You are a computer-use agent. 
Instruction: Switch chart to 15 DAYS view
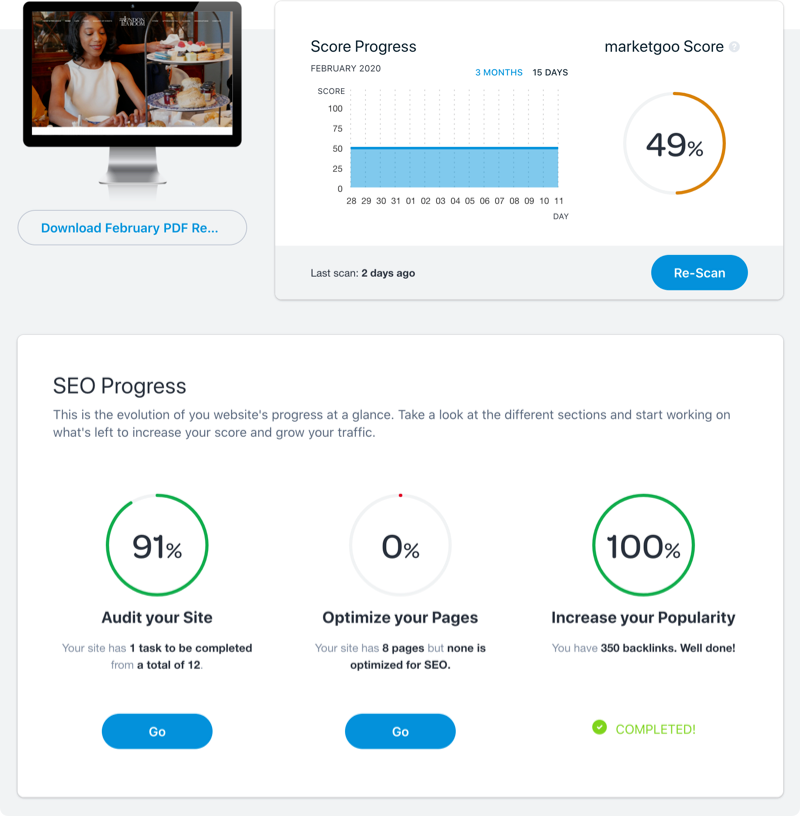[550, 73]
